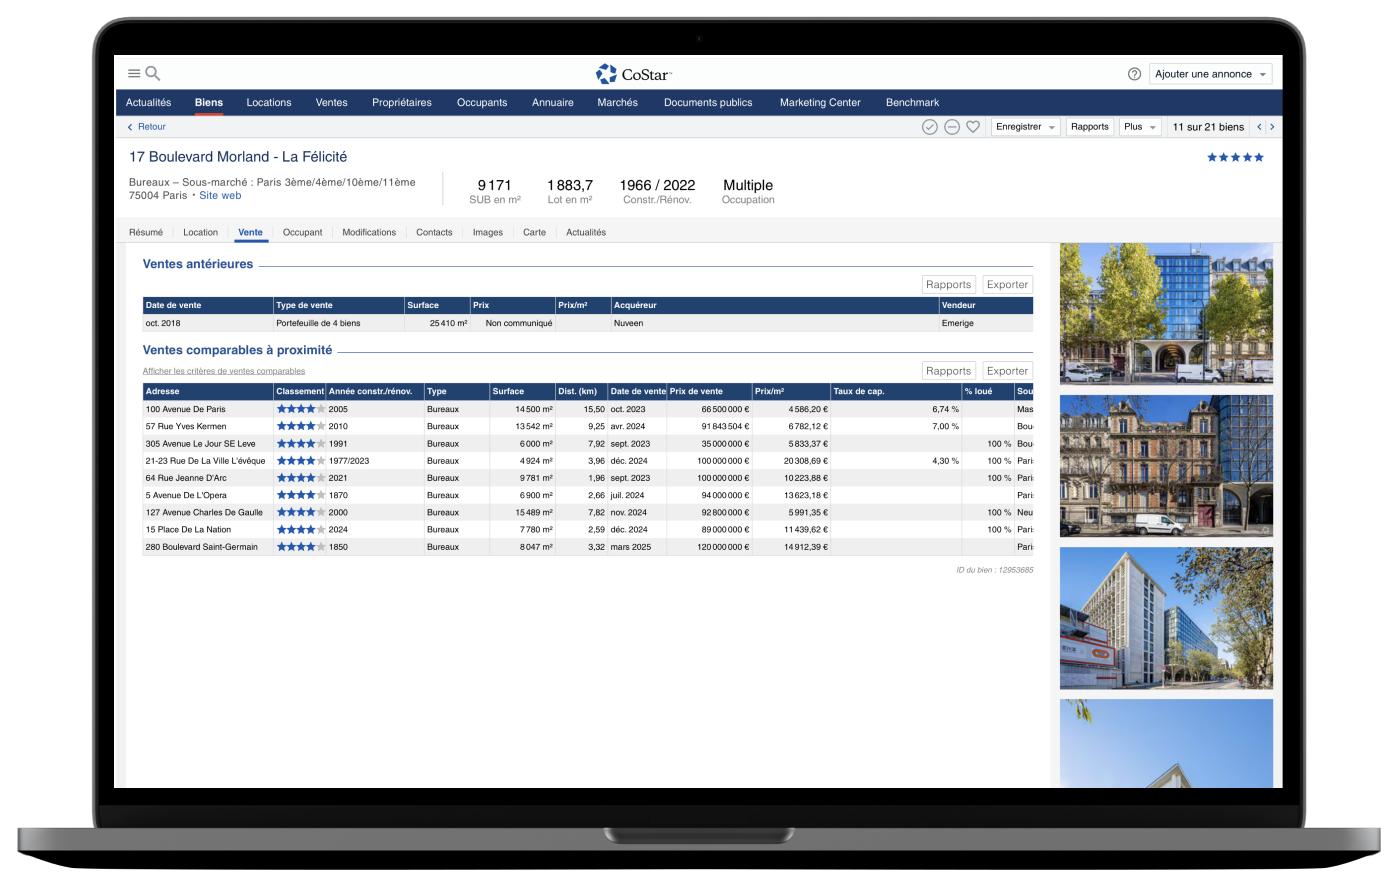Click the star rating for 100 Avenue De Paris
Image resolution: width=1400 pixels, height=894 pixels.
click(300, 409)
